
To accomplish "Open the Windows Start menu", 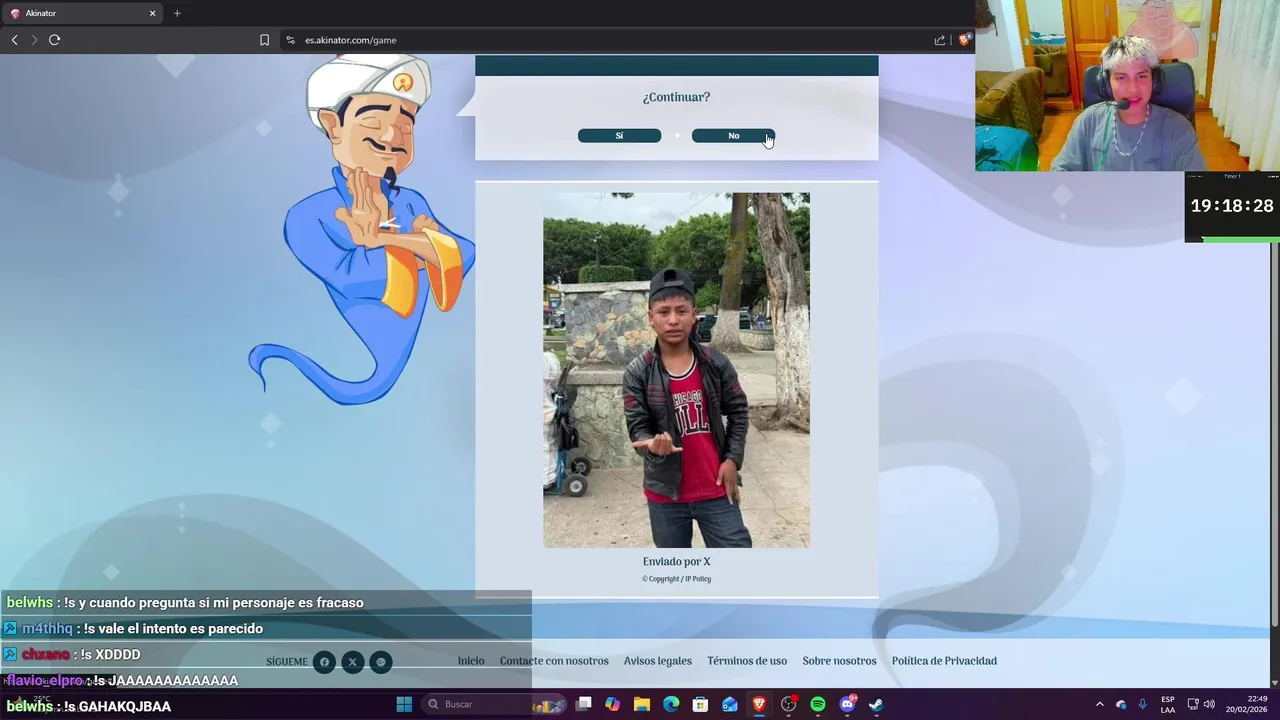I will [404, 704].
